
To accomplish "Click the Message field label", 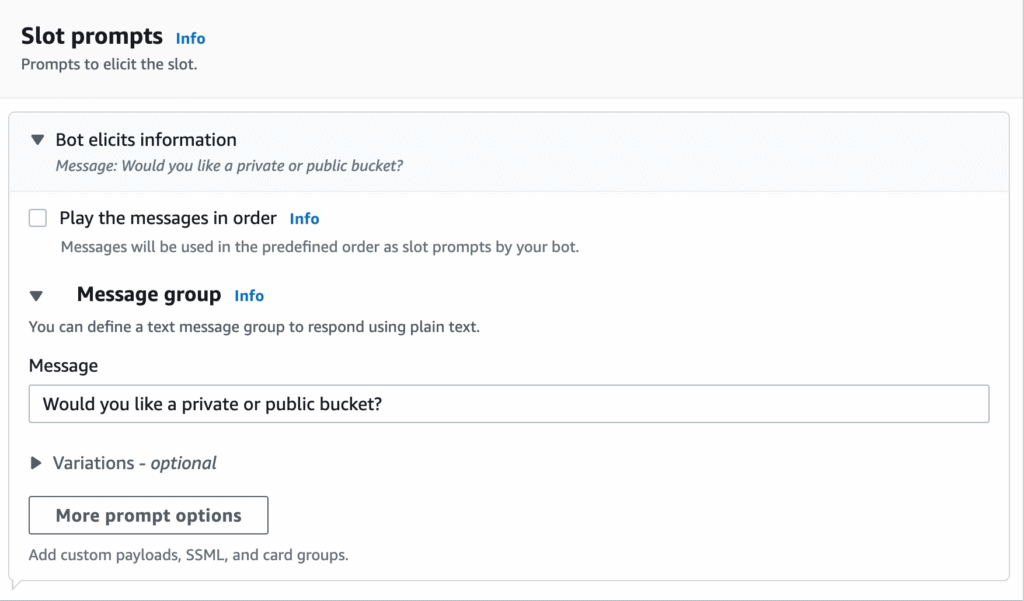I will (x=63, y=366).
